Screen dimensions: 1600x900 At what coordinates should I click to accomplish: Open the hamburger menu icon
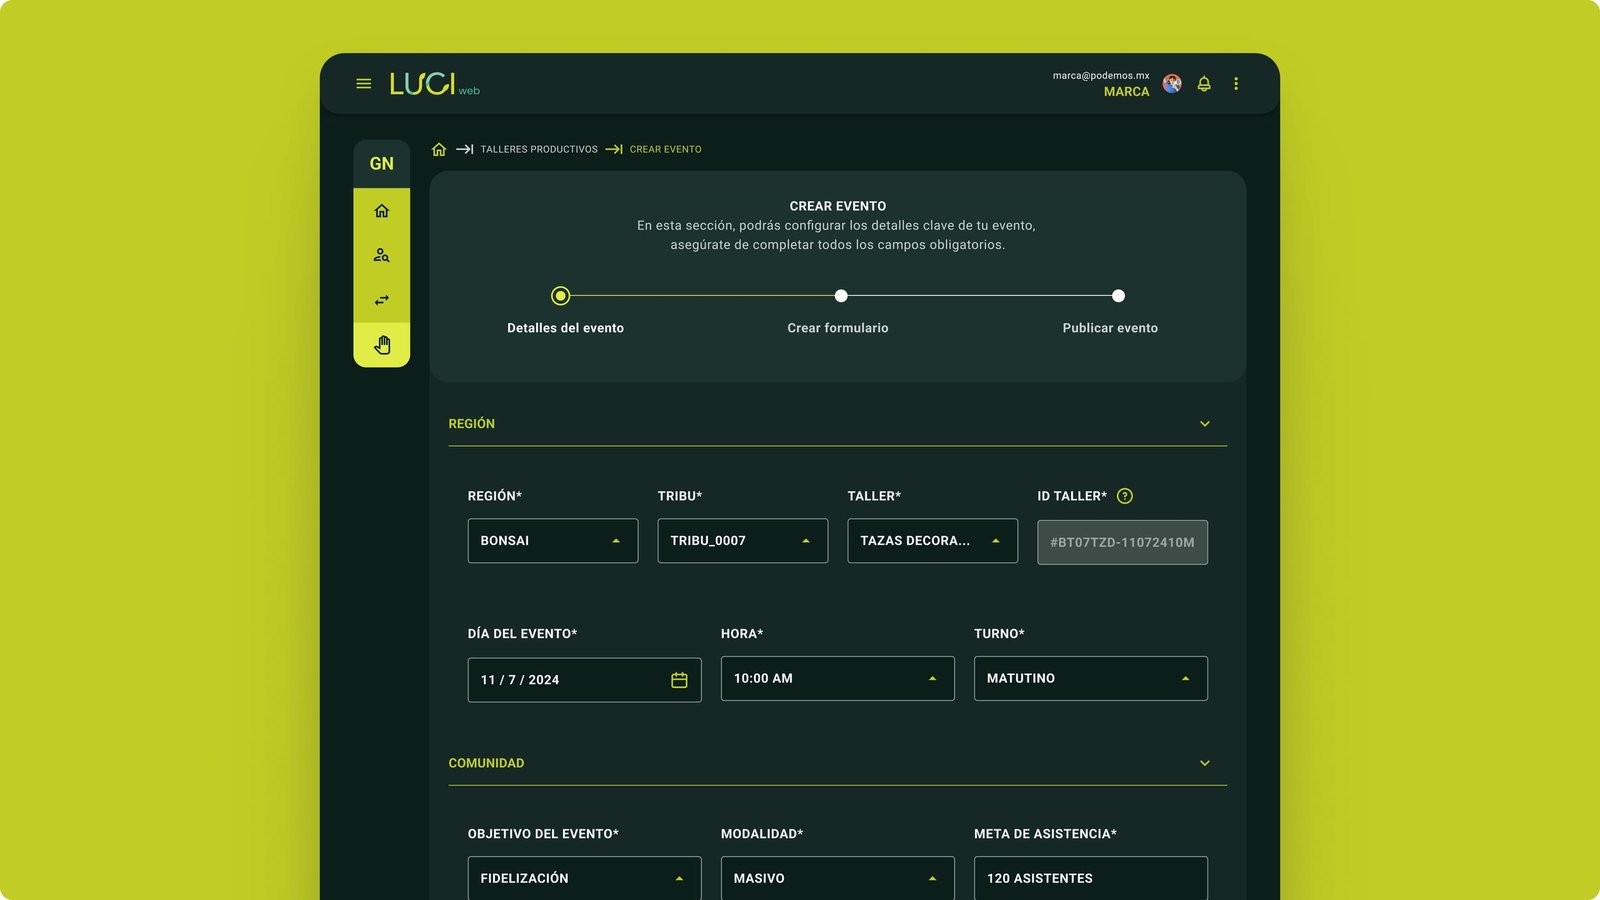364,84
